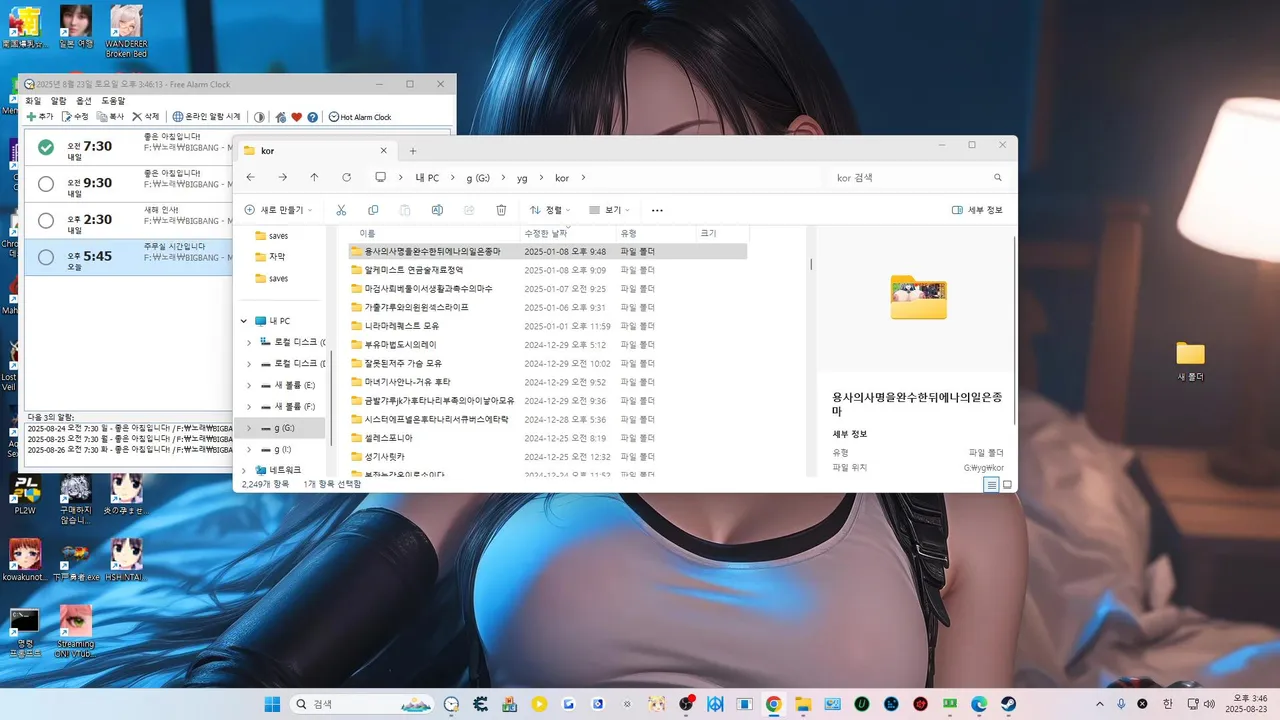The image size is (1280, 720).
Task: Add a new Explorer tab
Action: (x=413, y=151)
